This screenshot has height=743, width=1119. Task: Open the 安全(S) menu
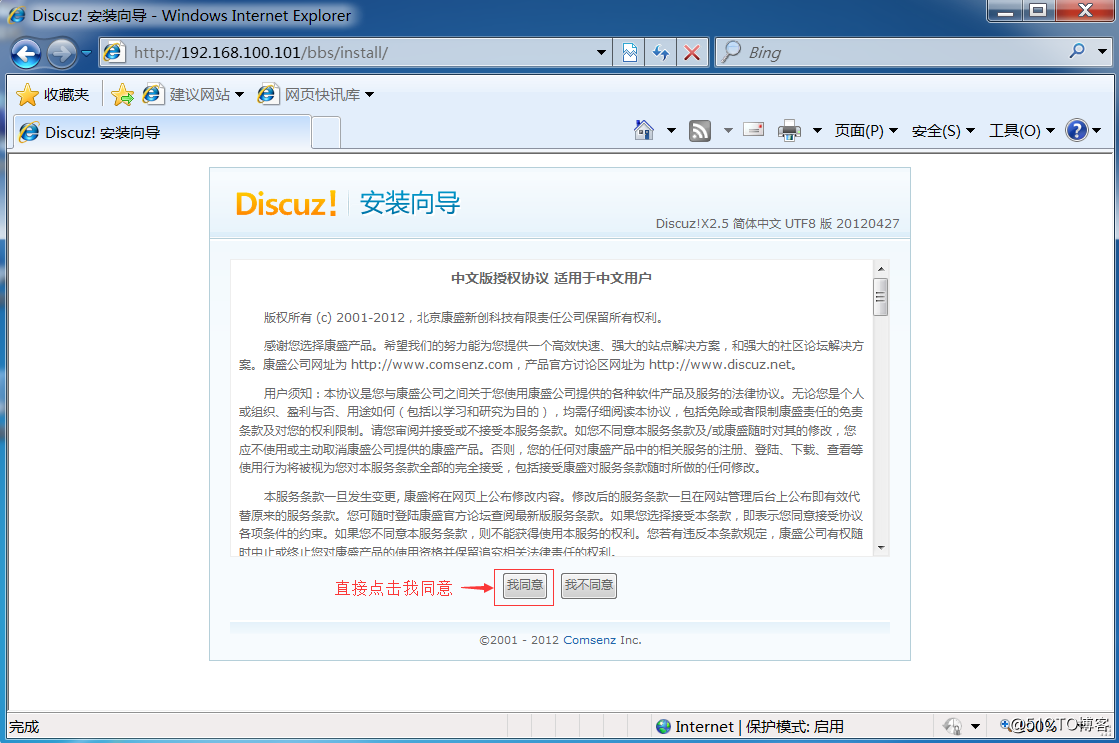click(x=943, y=131)
